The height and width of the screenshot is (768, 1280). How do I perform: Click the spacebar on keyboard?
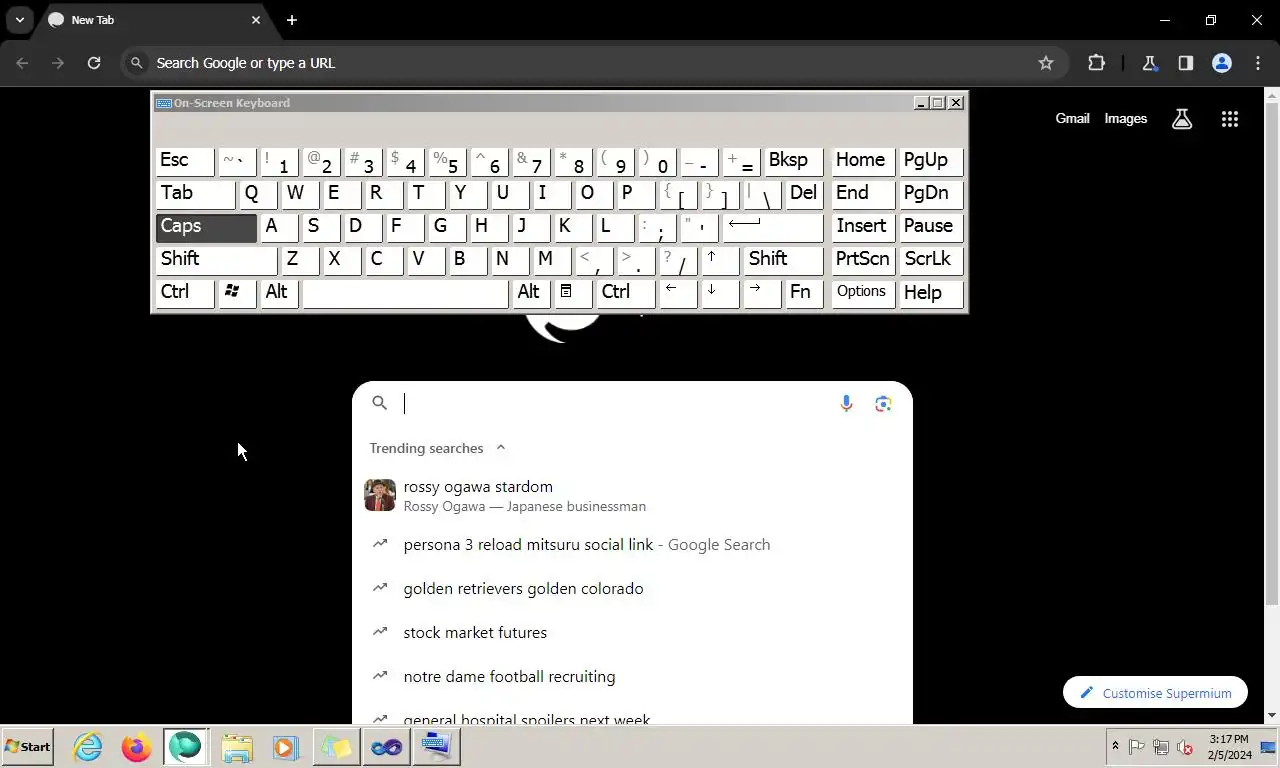coord(405,292)
